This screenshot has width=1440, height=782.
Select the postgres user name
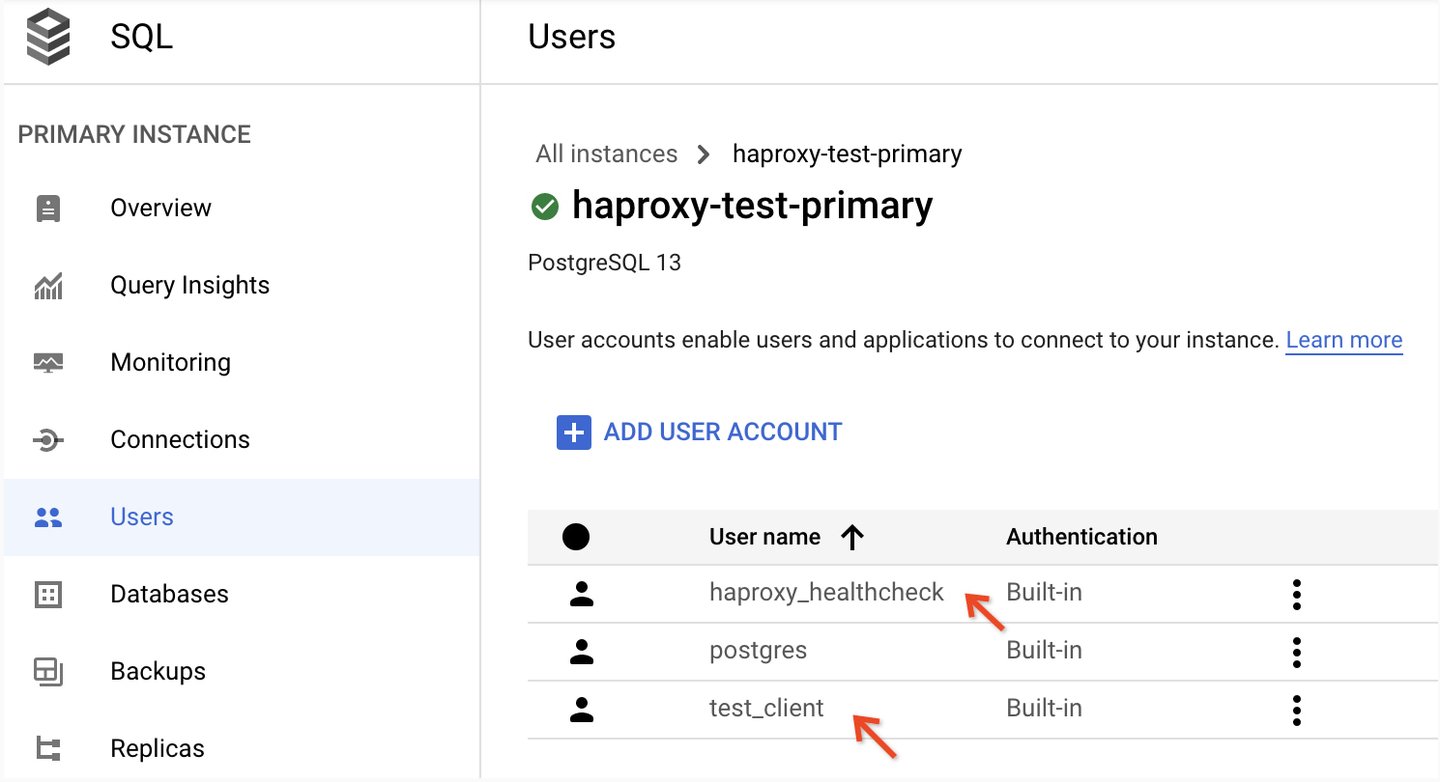click(758, 651)
